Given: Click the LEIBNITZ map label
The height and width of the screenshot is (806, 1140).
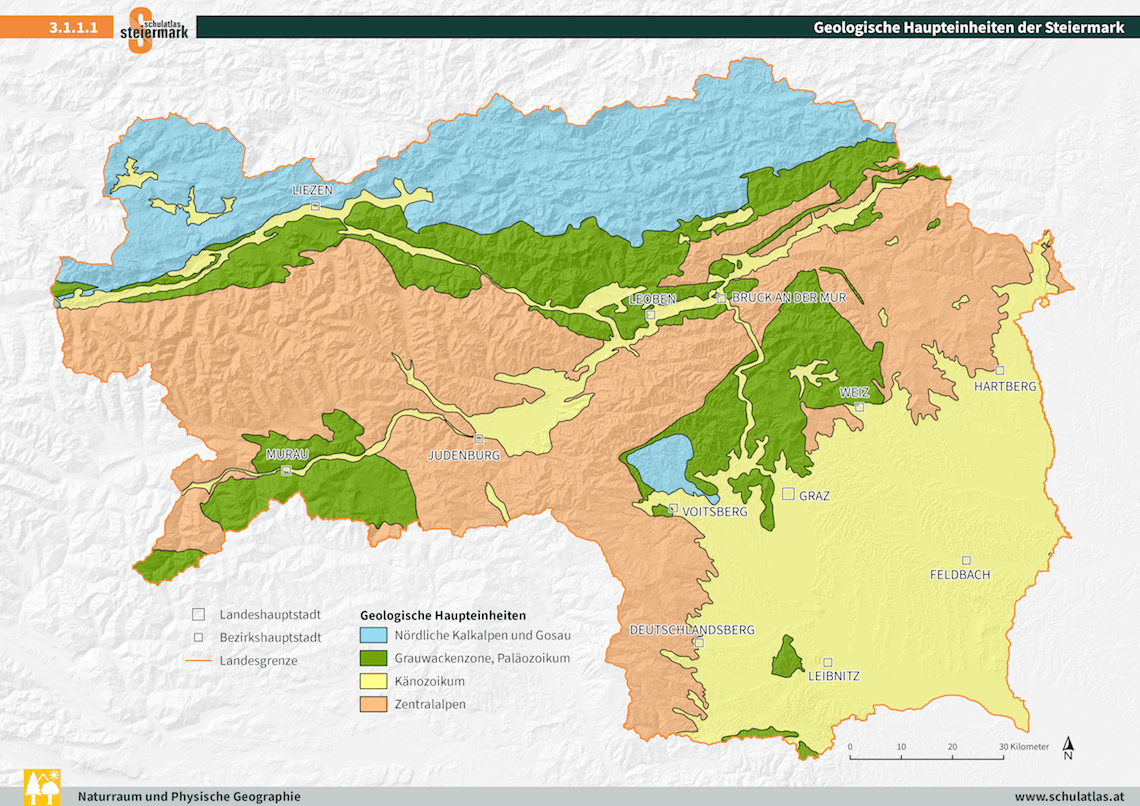Looking at the screenshot, I should [x=834, y=676].
